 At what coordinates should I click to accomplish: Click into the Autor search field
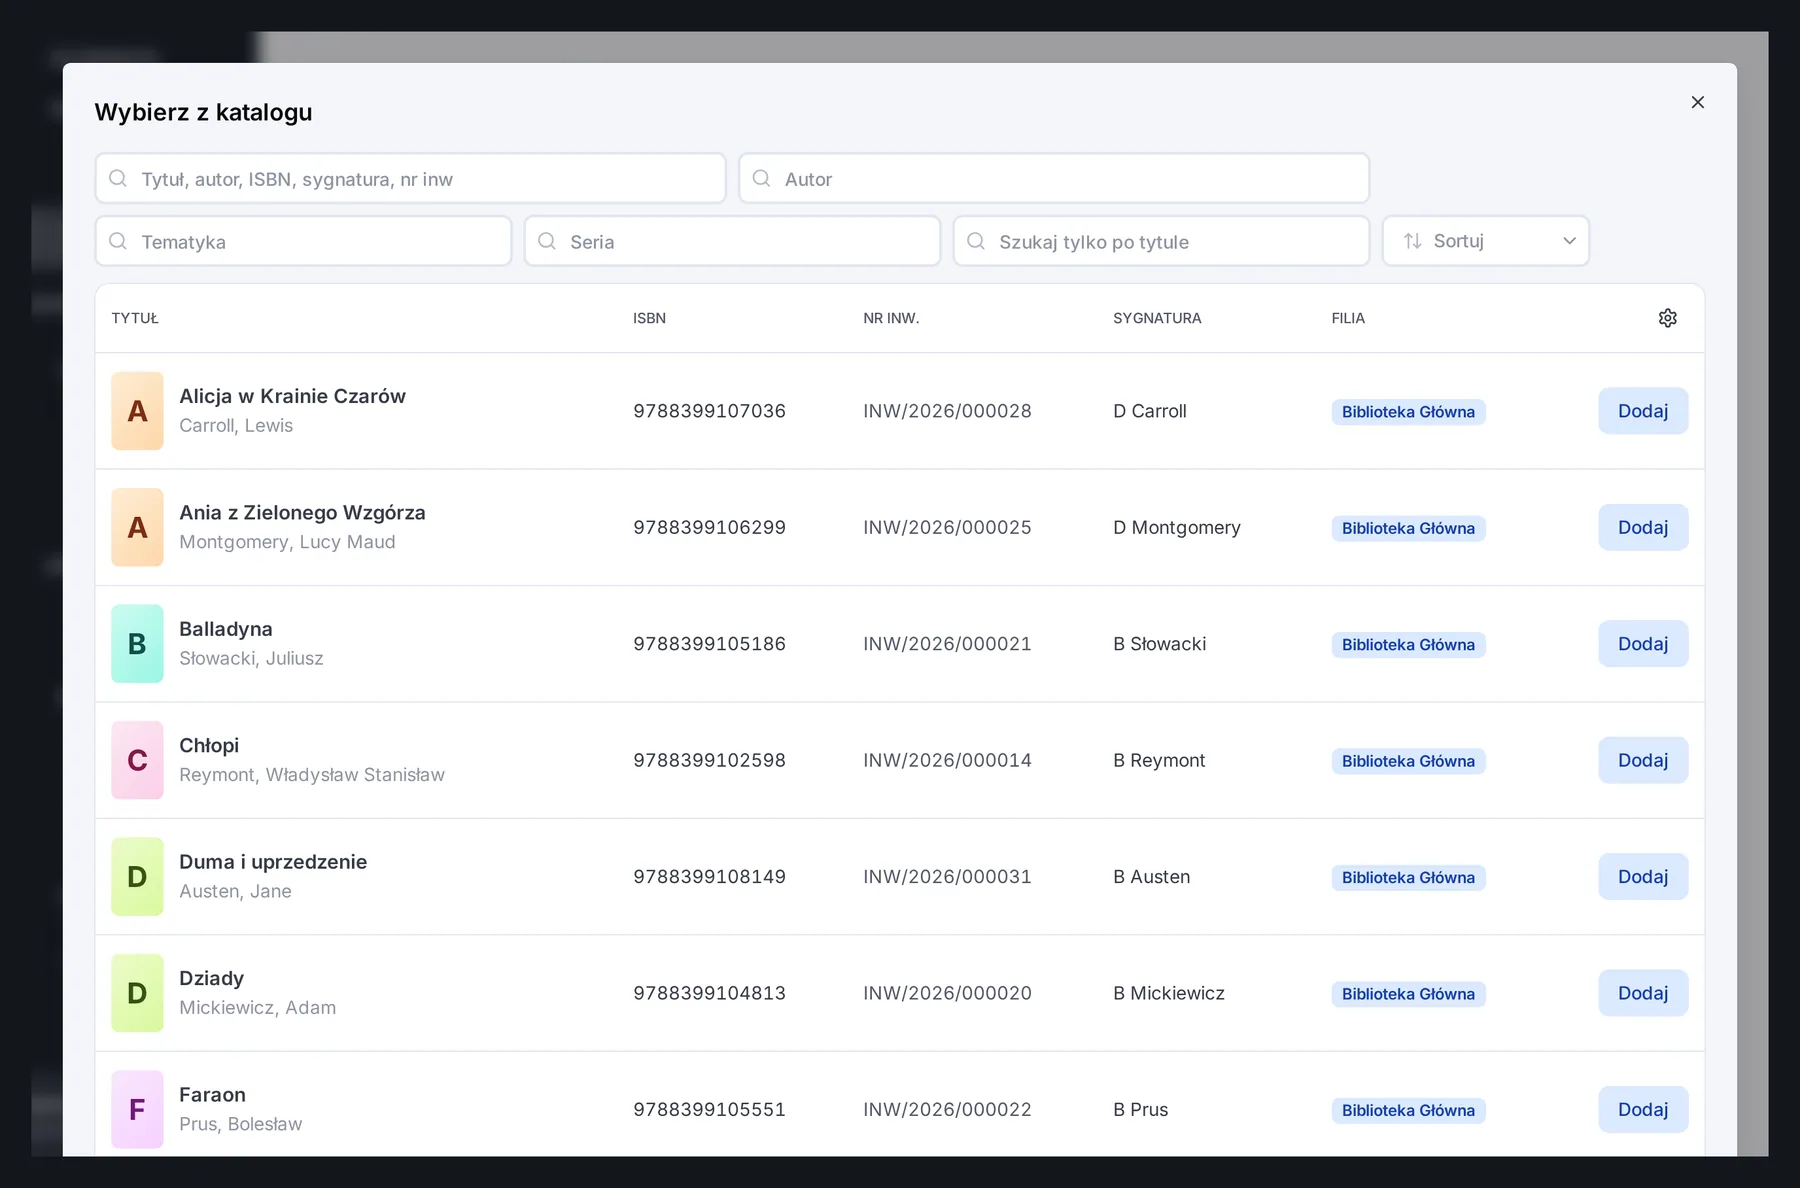(1054, 179)
